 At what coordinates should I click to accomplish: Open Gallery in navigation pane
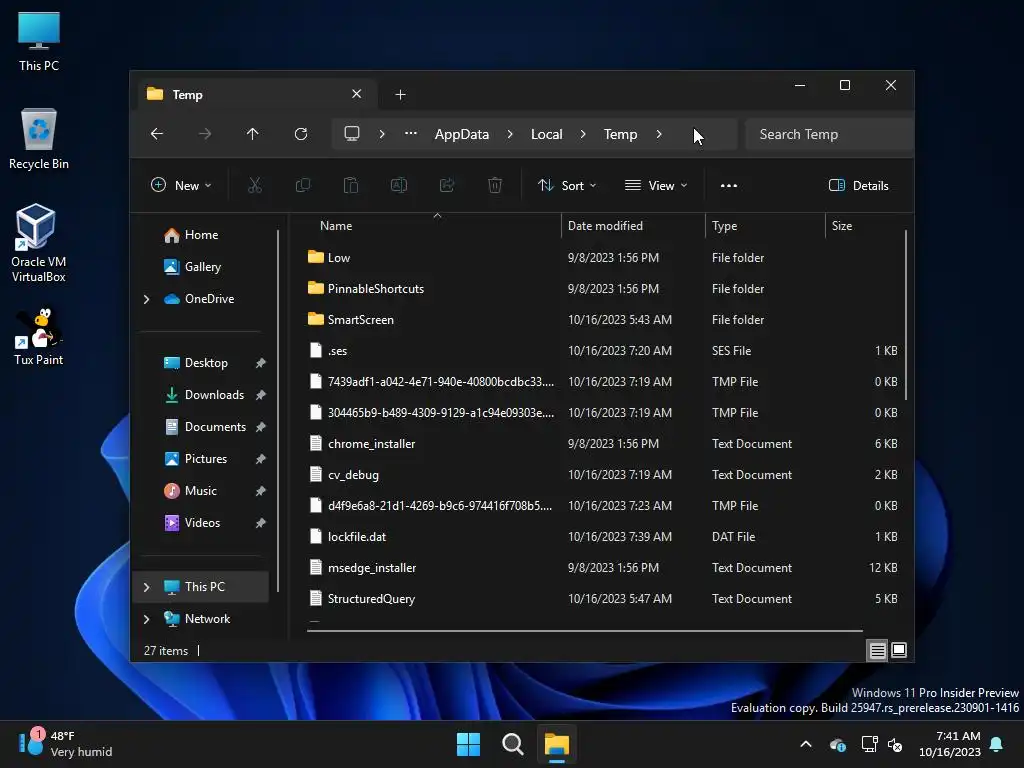point(202,266)
